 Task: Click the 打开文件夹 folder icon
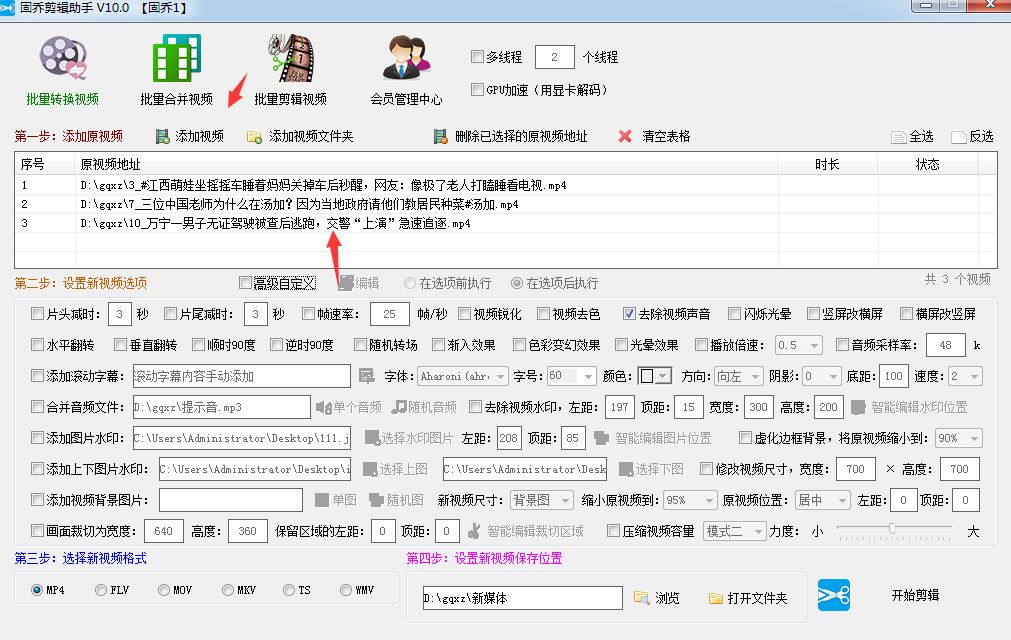(x=716, y=598)
